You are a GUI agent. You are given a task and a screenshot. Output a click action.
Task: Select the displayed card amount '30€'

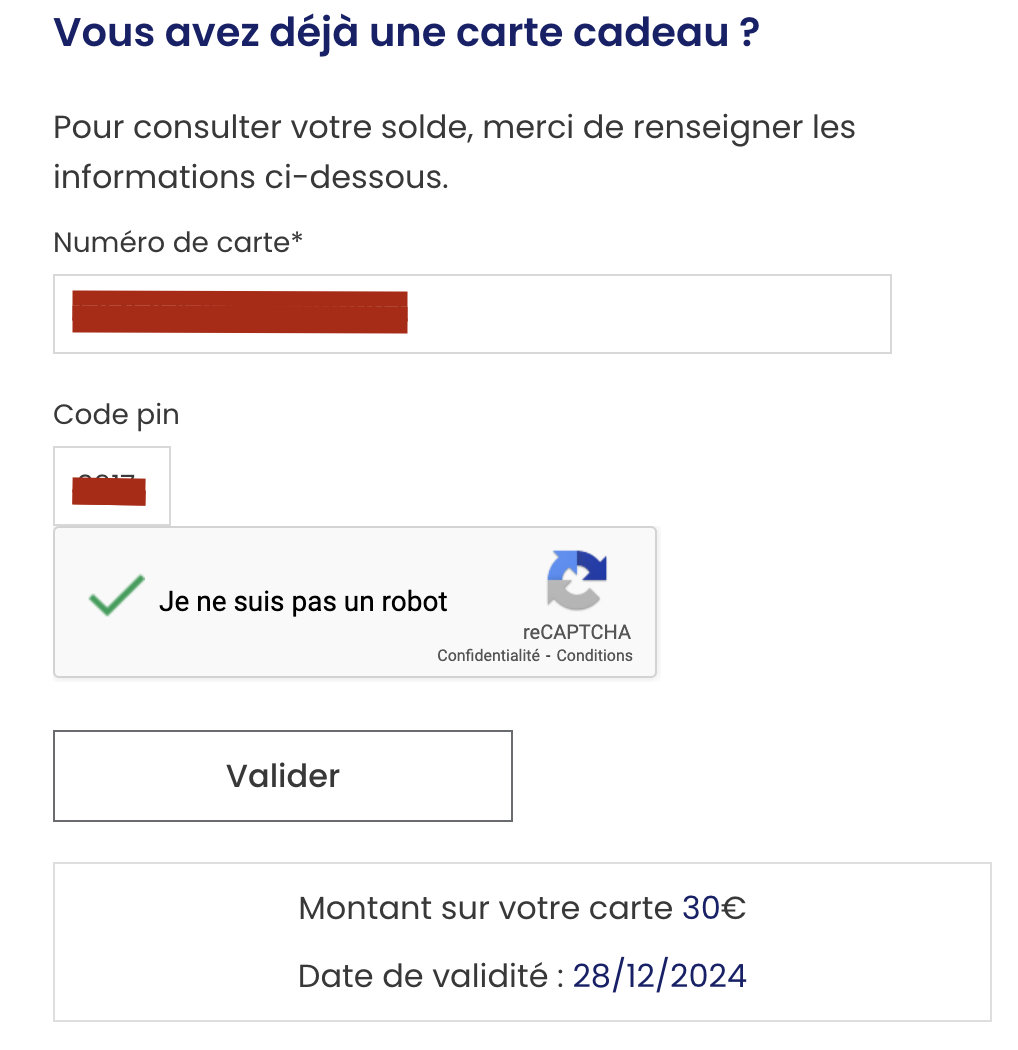(712, 908)
